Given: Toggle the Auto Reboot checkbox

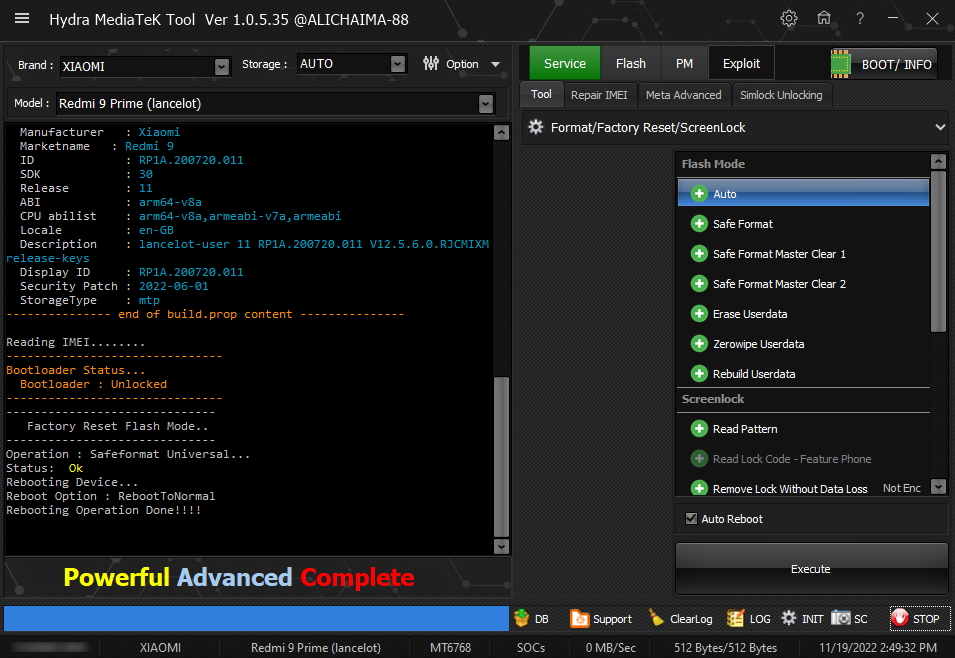Looking at the screenshot, I should (x=691, y=519).
